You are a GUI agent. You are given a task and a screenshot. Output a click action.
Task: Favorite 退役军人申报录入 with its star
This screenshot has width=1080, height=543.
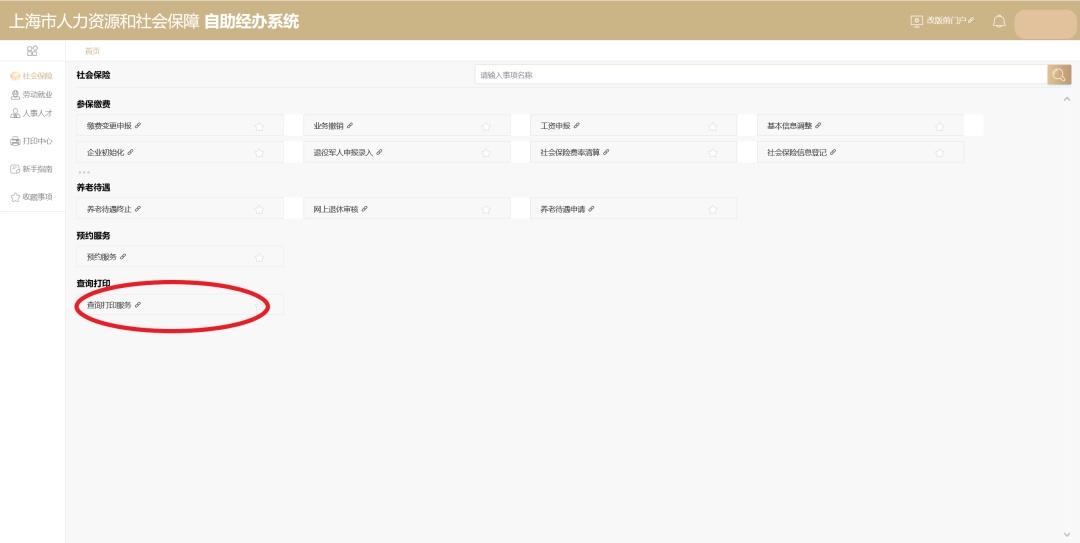click(x=486, y=153)
